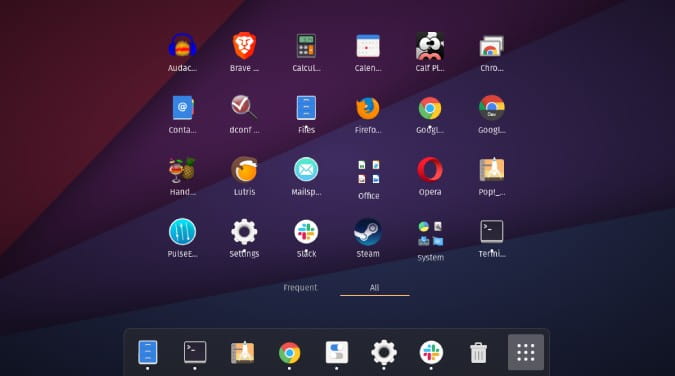The height and width of the screenshot is (376, 675).
Task: Open the Calendar app
Action: pyautogui.click(x=368, y=46)
